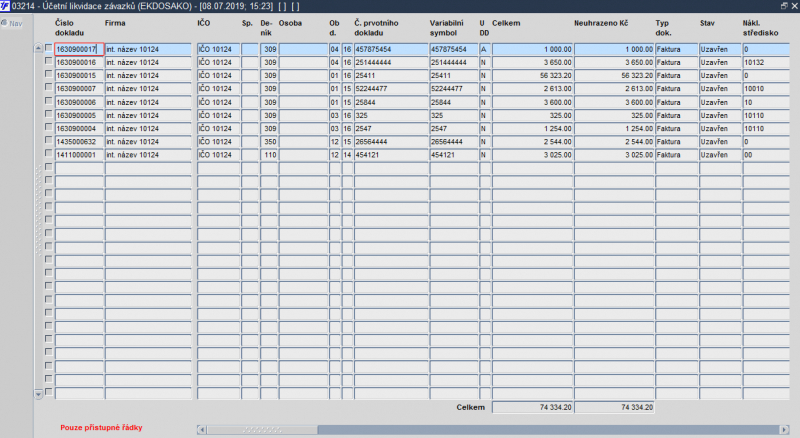The width and height of the screenshot is (800, 438).
Task: Select document number field 1630900016
Action: (79, 62)
